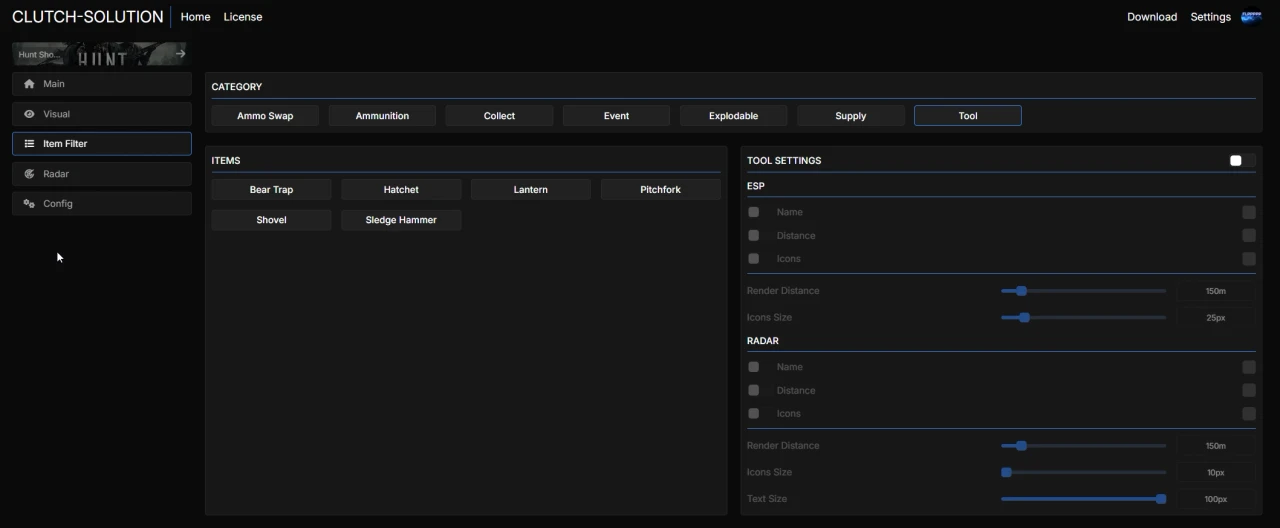Choose the Sledge Hammer item
1280x528 pixels.
pos(401,220)
